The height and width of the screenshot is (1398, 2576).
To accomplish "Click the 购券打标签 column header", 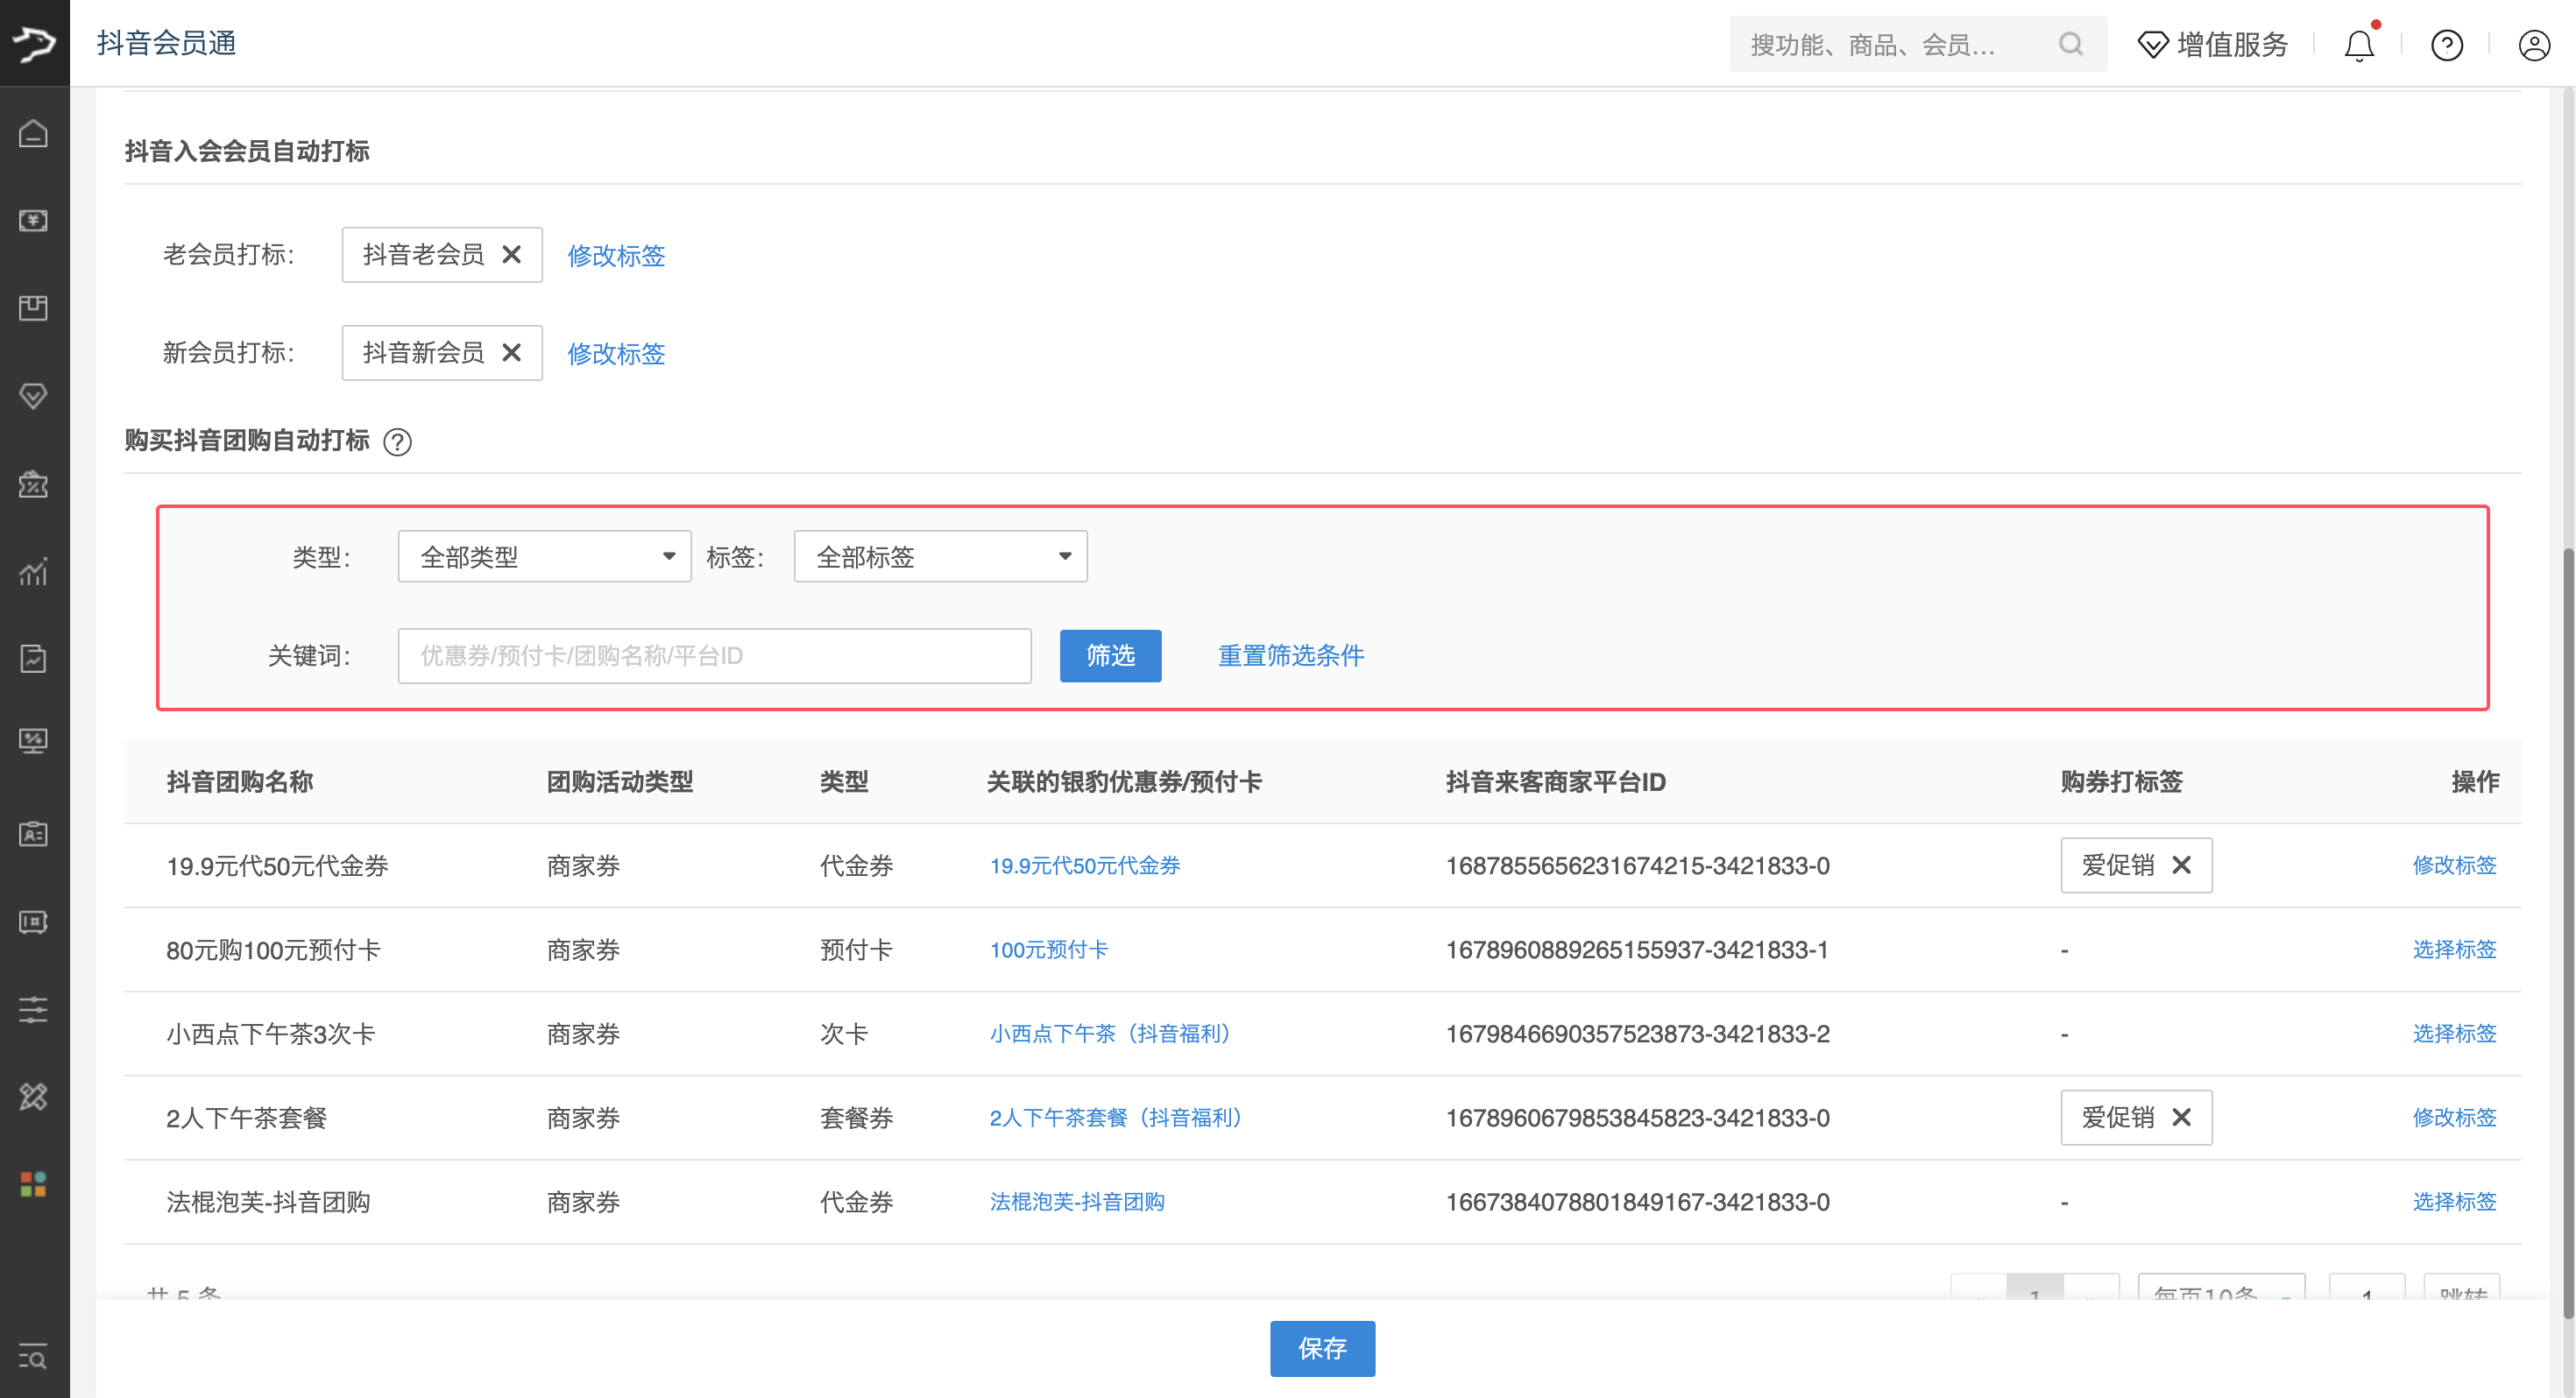I will (2121, 782).
